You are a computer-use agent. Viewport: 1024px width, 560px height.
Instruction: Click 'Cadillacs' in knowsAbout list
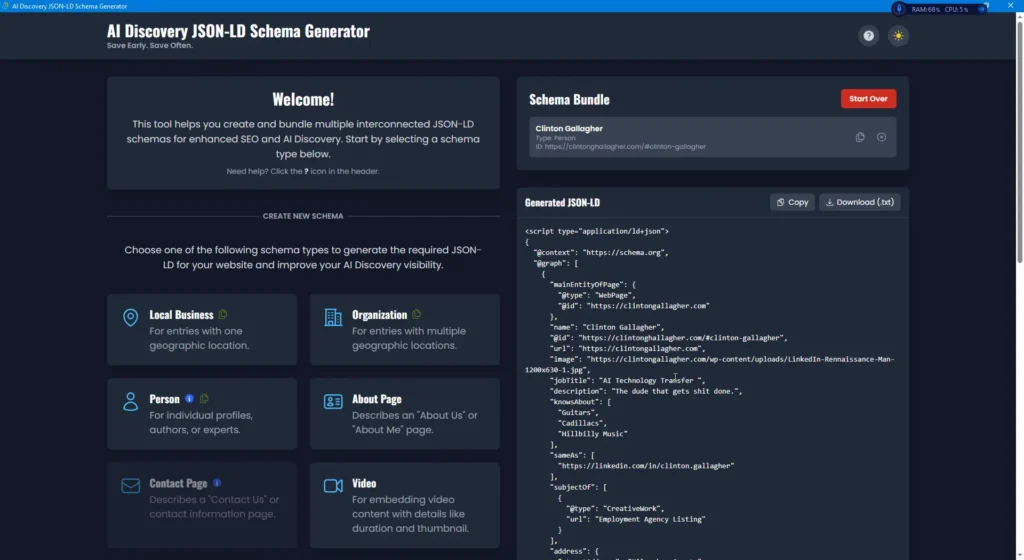coord(582,423)
